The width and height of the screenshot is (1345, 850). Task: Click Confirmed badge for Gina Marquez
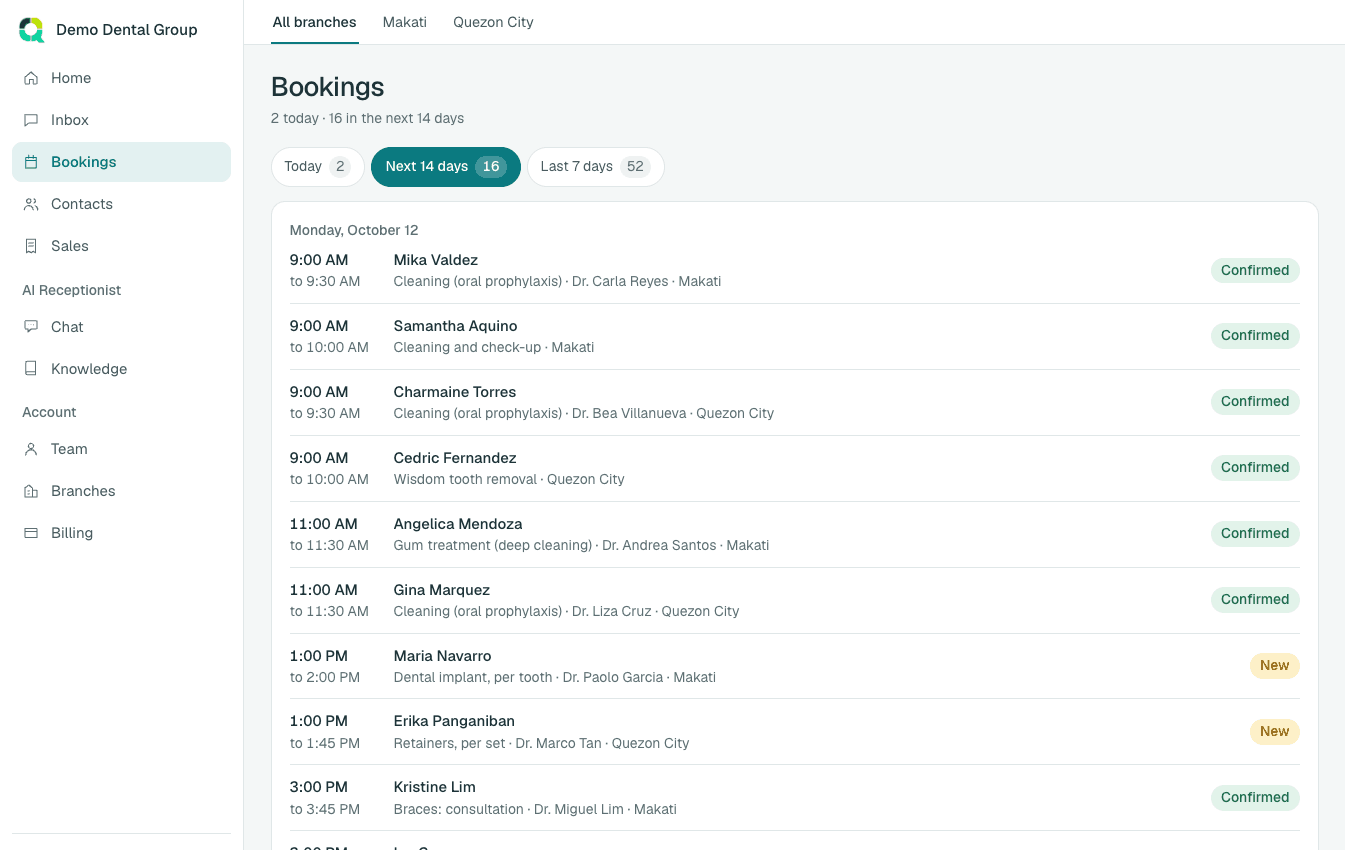(1255, 600)
